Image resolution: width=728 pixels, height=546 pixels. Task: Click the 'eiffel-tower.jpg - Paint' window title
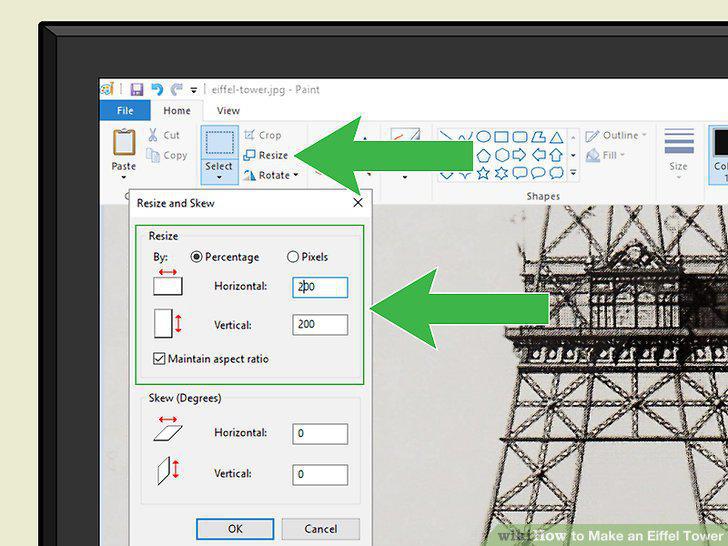pyautogui.click(x=266, y=90)
